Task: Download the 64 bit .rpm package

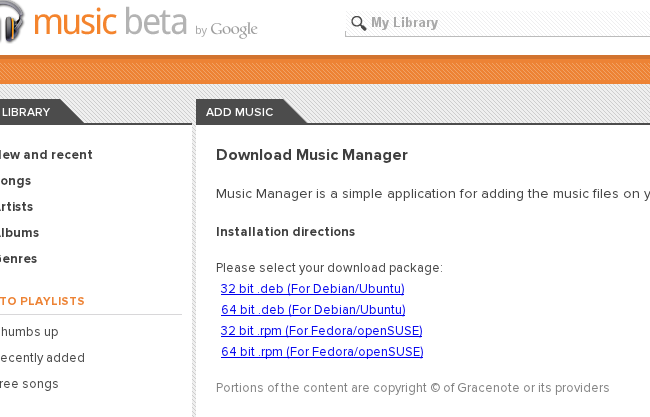Action: 322,352
